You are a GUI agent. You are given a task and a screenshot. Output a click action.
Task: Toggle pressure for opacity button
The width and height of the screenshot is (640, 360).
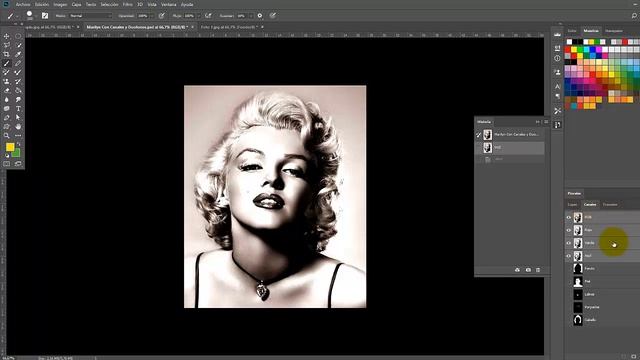162,16
